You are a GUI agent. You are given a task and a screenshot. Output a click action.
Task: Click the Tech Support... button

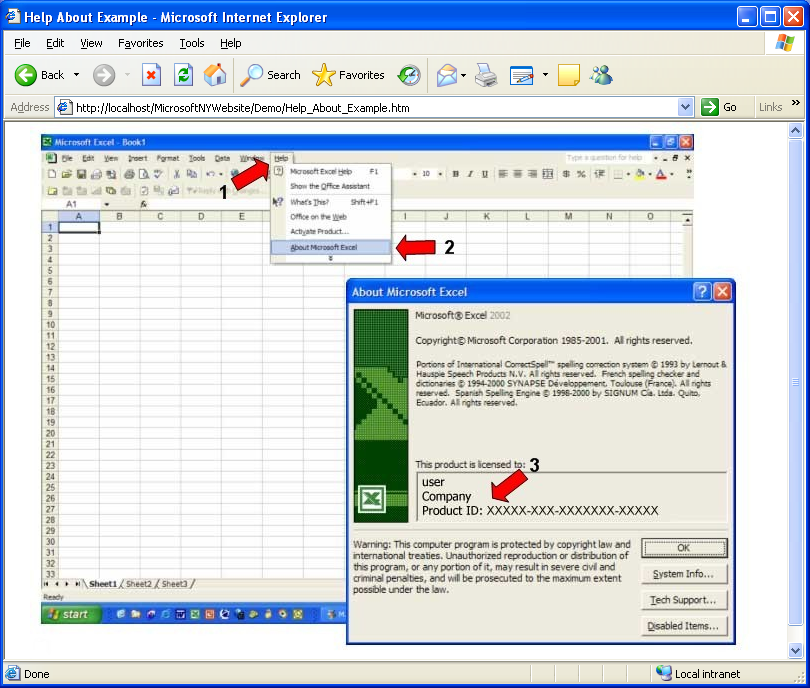click(684, 600)
